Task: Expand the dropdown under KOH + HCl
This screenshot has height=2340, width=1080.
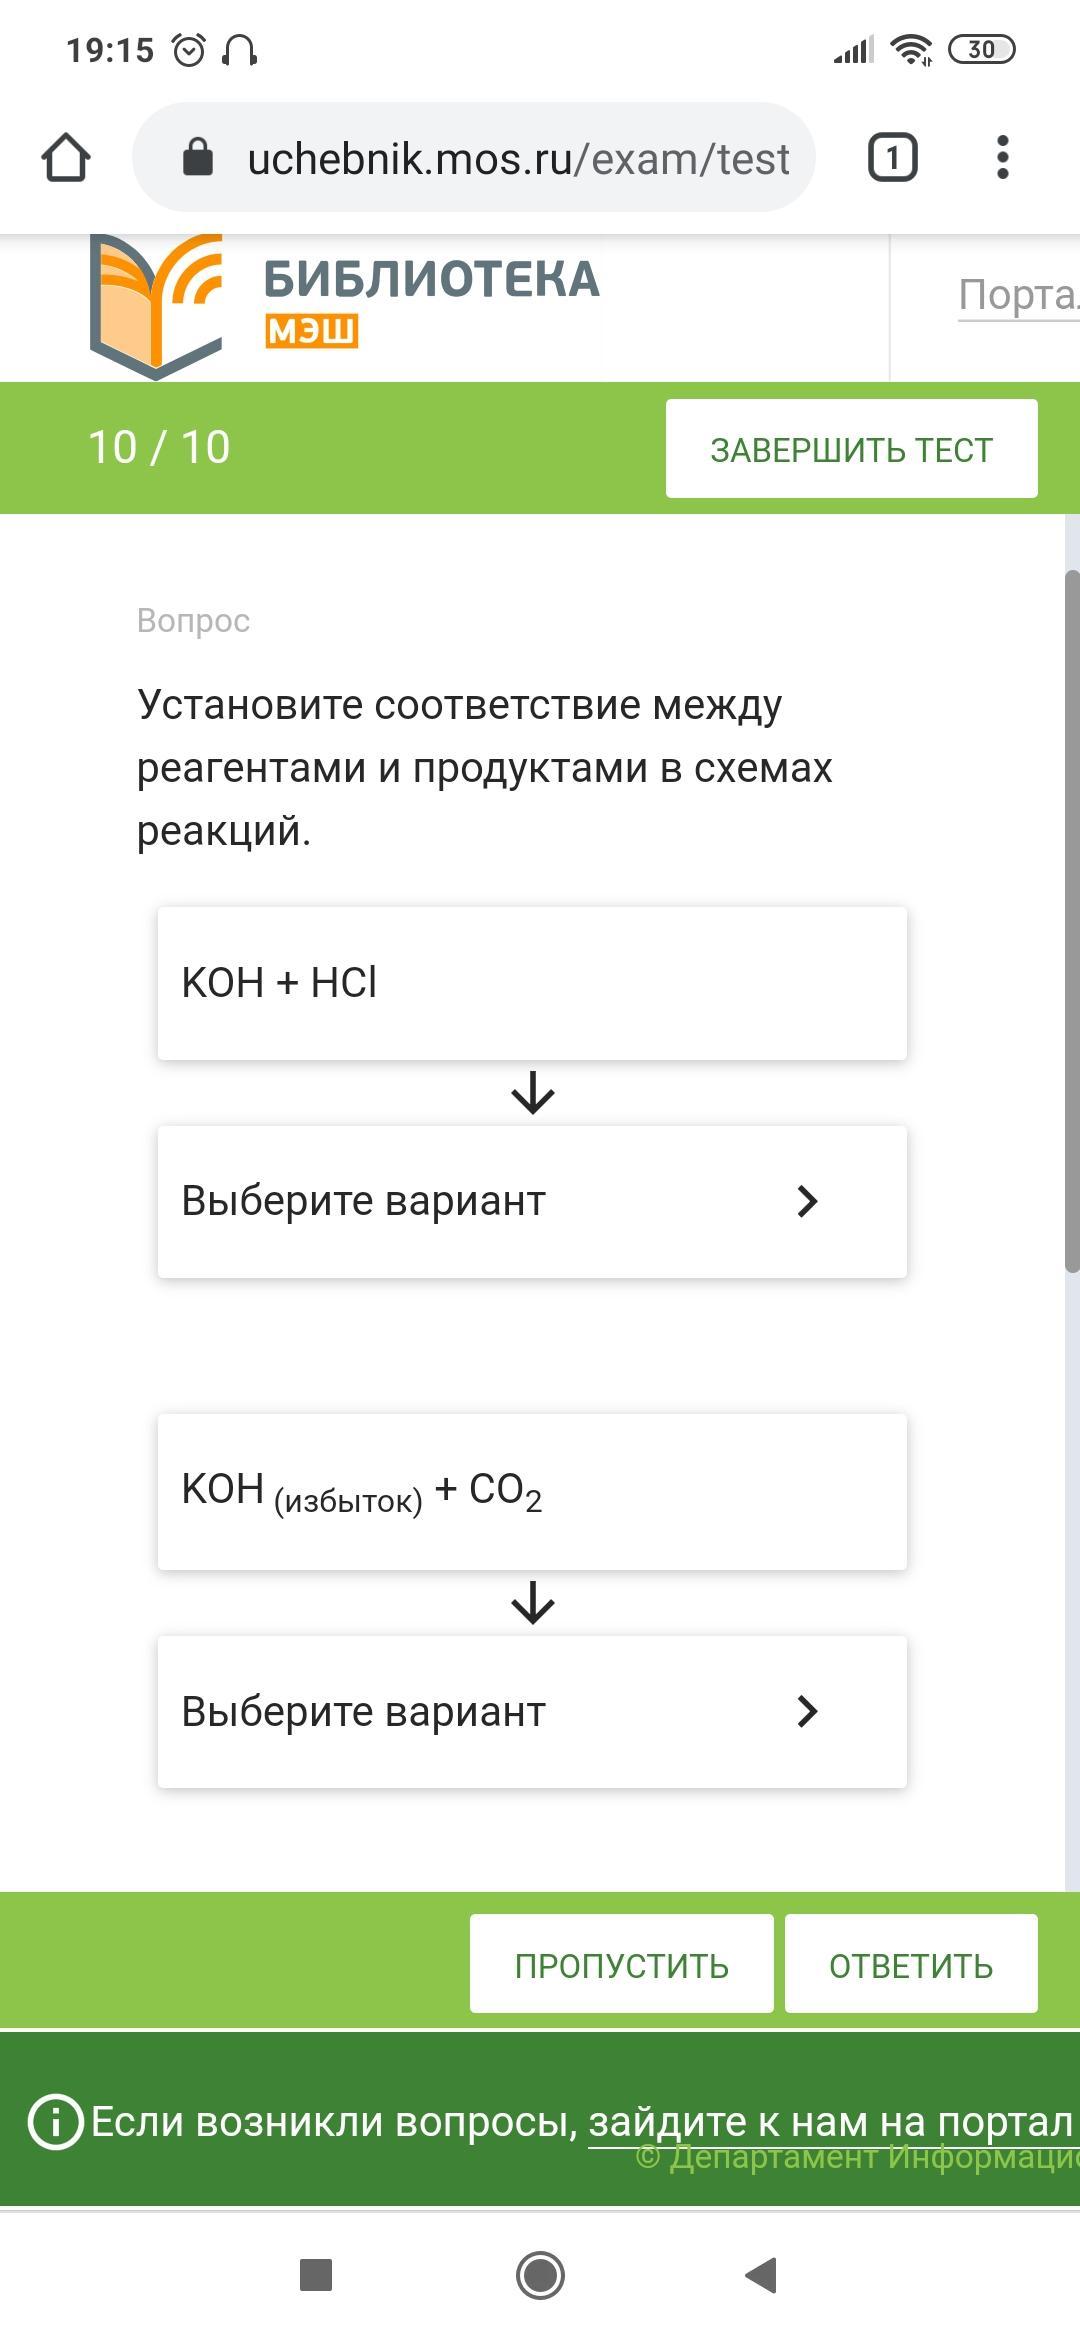Action: coord(532,1201)
